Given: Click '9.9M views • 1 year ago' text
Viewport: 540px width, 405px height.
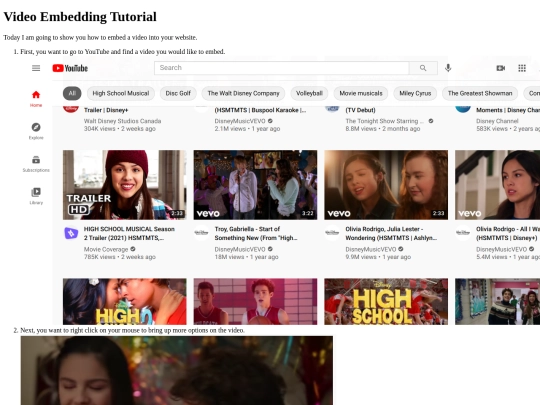Looking at the screenshot, I should click(378, 257).
